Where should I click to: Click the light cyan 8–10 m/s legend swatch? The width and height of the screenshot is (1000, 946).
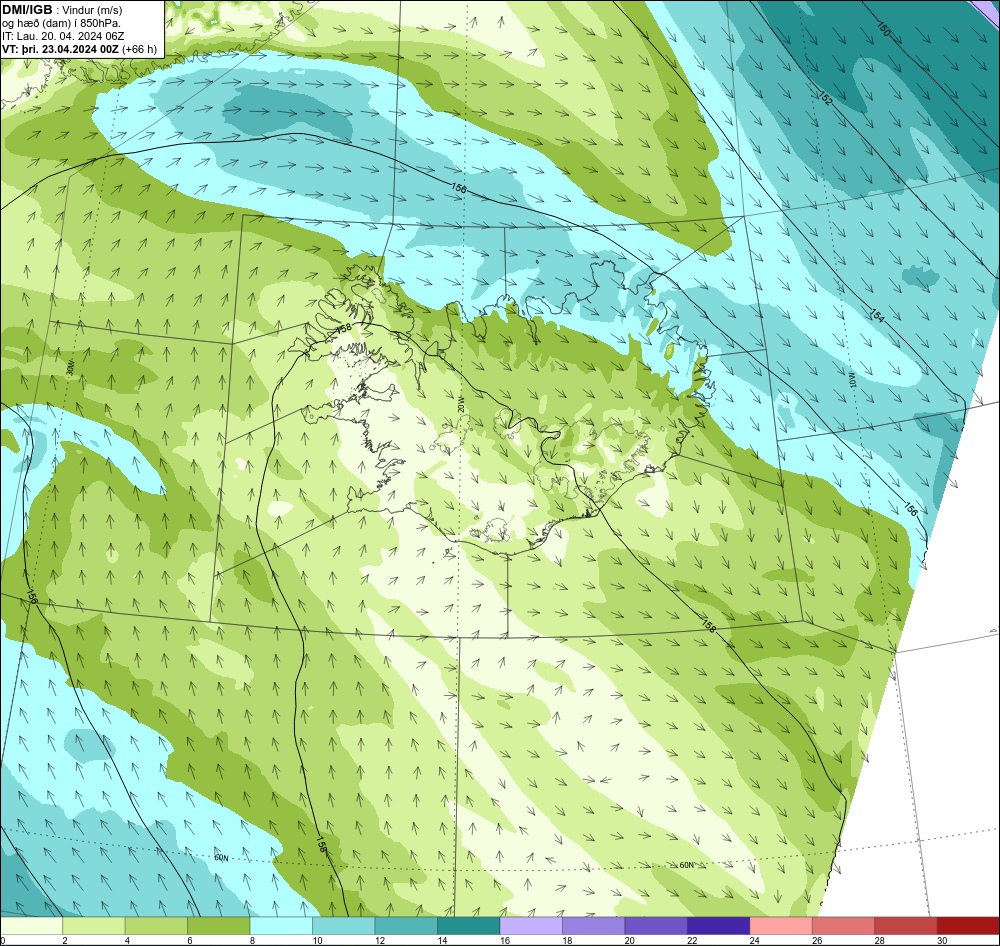coord(281,926)
